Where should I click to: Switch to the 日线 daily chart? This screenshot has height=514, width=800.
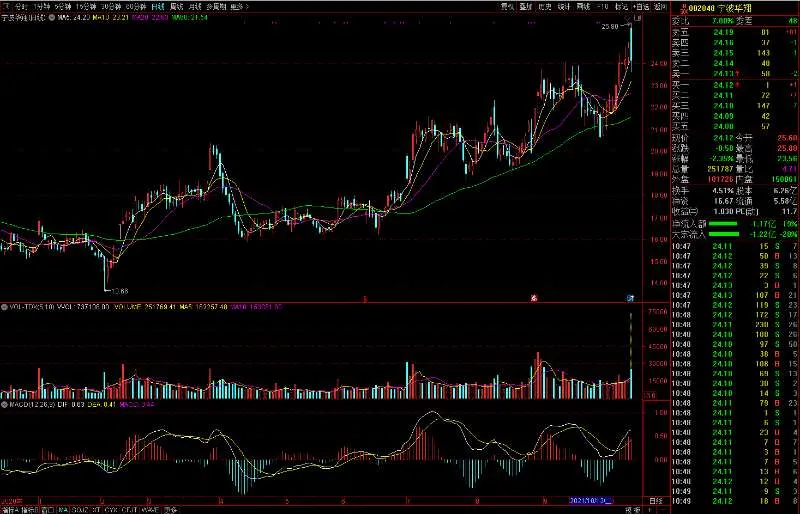coord(158,7)
